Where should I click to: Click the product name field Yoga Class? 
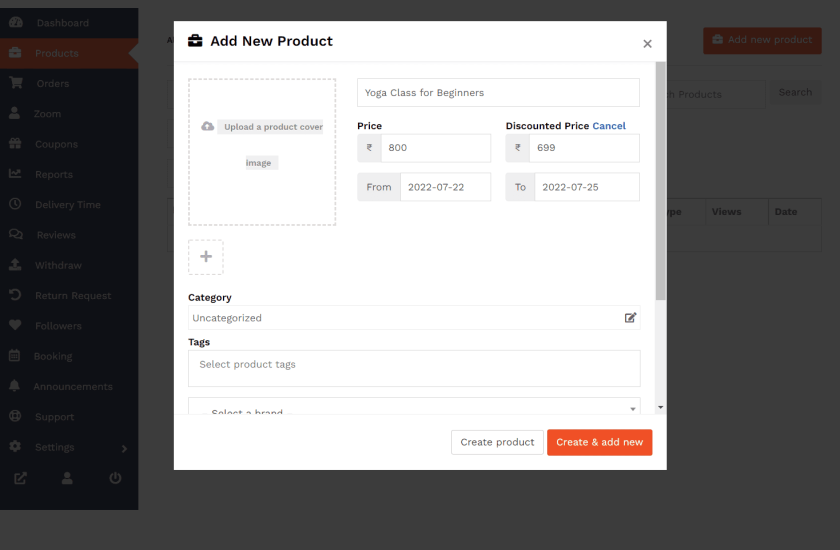tap(498, 93)
